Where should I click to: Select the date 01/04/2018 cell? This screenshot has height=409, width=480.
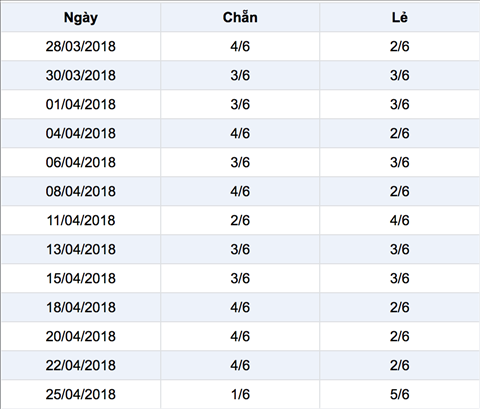pyautogui.click(x=81, y=104)
